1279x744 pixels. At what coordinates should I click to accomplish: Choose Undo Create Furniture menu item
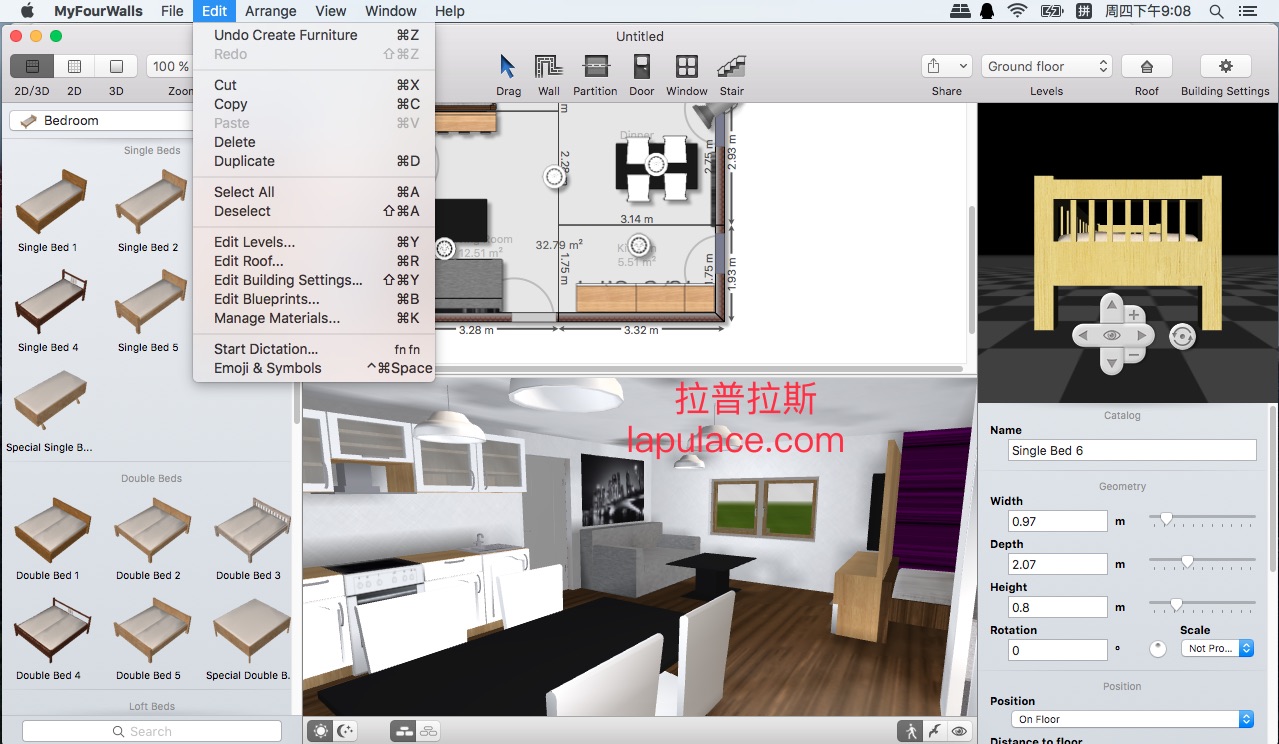[314, 35]
